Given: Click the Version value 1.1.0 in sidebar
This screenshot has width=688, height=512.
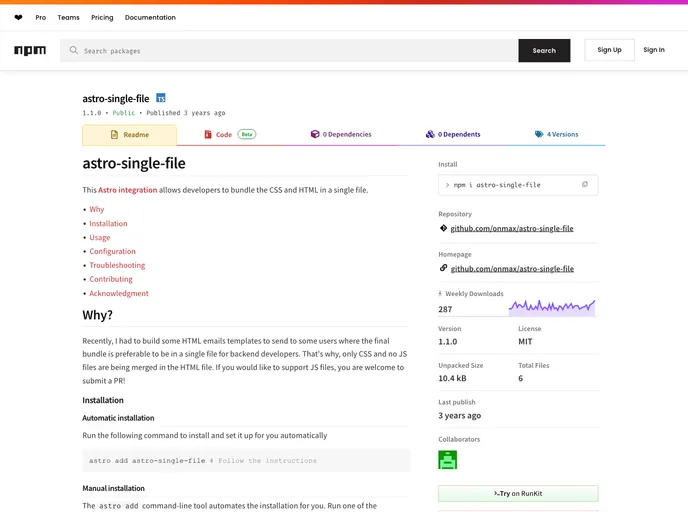Looking at the screenshot, I should click(x=448, y=341).
